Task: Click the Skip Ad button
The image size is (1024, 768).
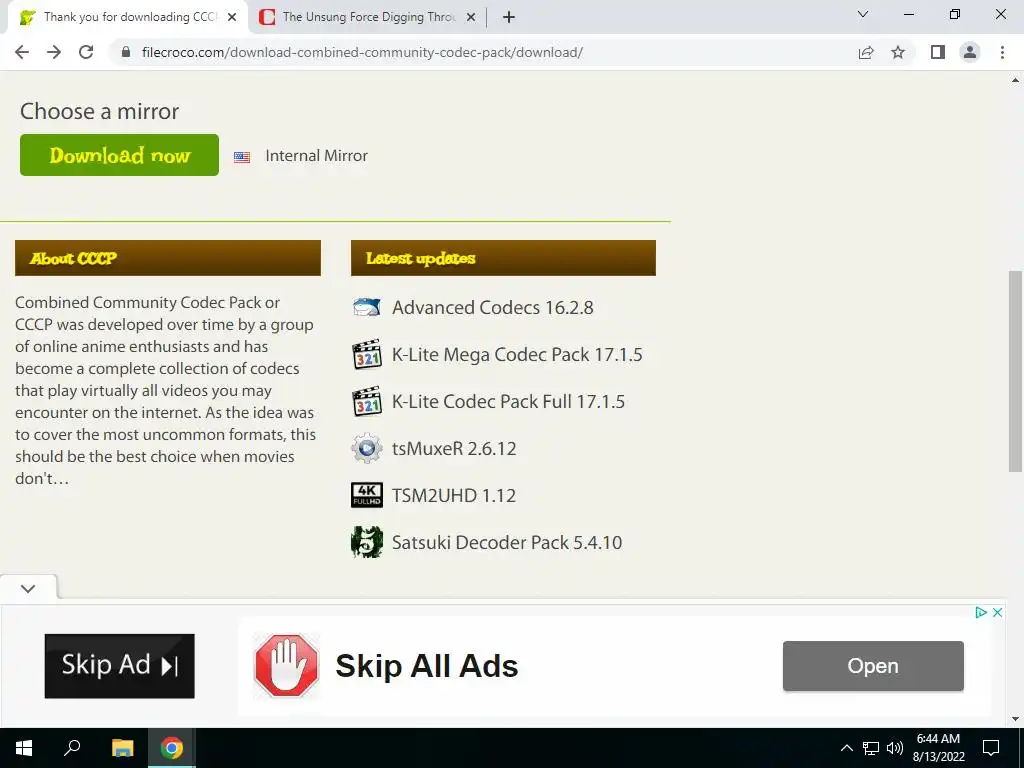Action: click(120, 665)
